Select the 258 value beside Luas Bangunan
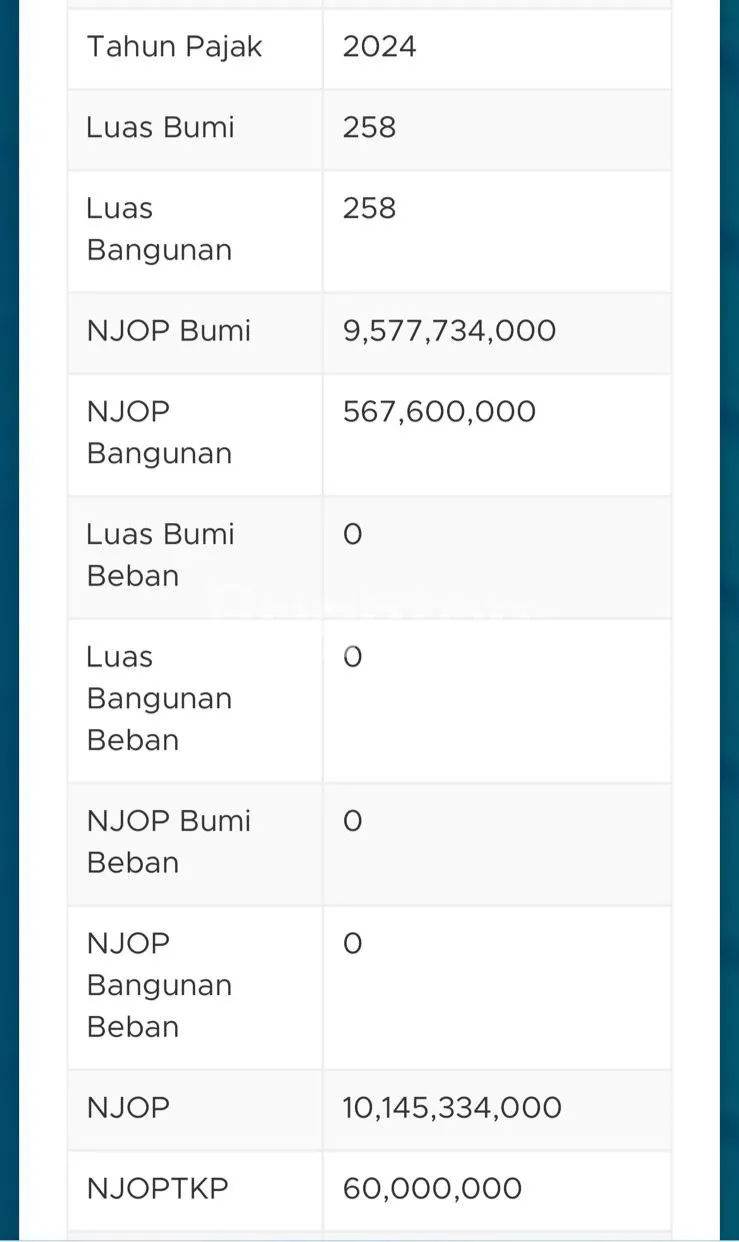Viewport: 739px width, 1242px height. (x=369, y=208)
